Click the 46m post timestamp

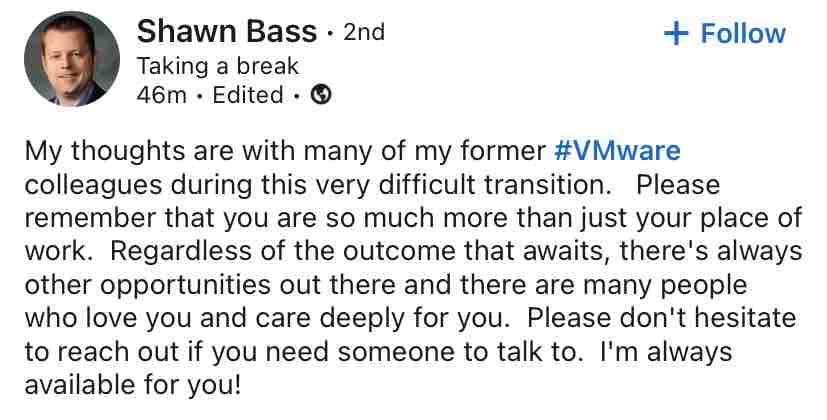[158, 95]
